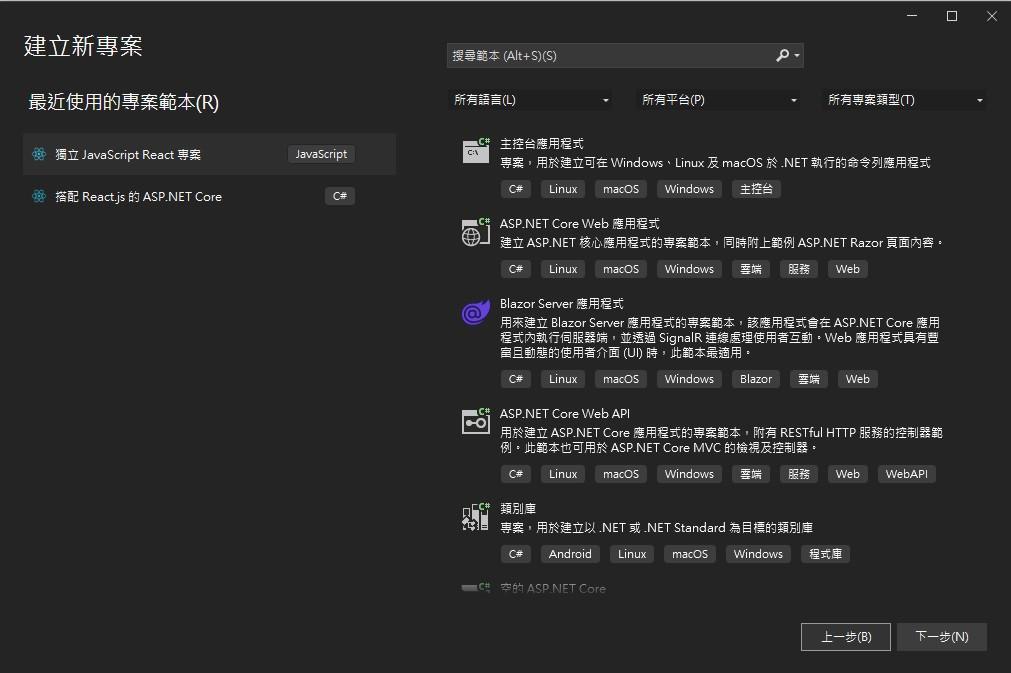Click the Blazor Server template description text
This screenshot has width=1011, height=673.
click(720, 338)
